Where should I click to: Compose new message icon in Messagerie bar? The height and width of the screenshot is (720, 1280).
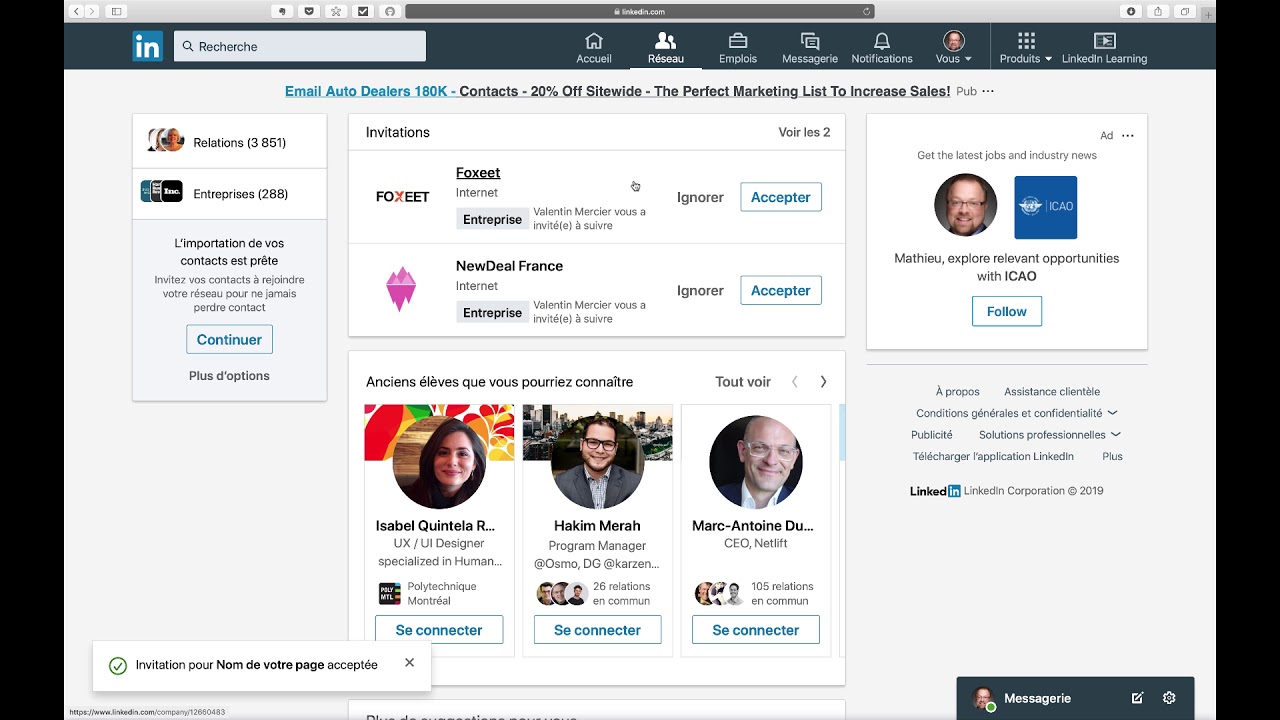pyautogui.click(x=1137, y=698)
